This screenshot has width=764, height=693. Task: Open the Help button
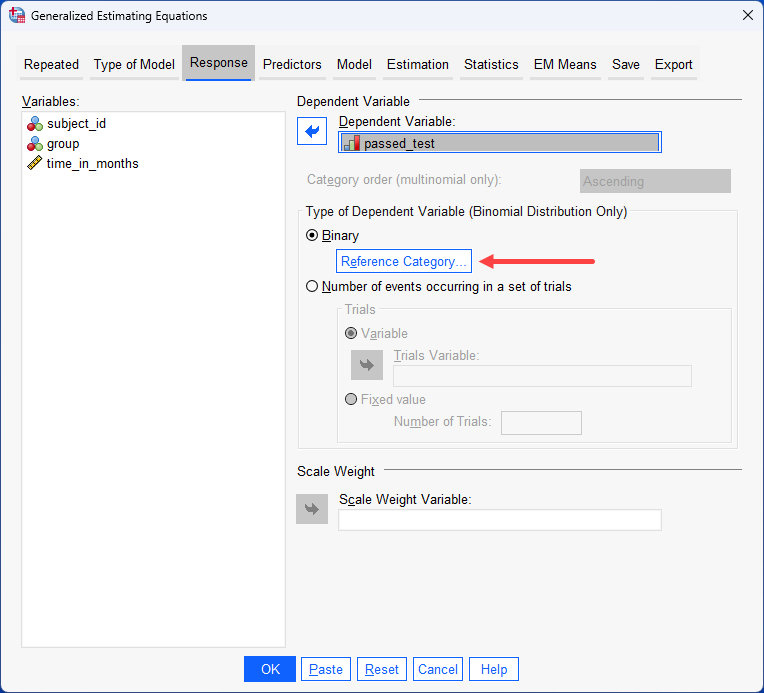tap(494, 669)
